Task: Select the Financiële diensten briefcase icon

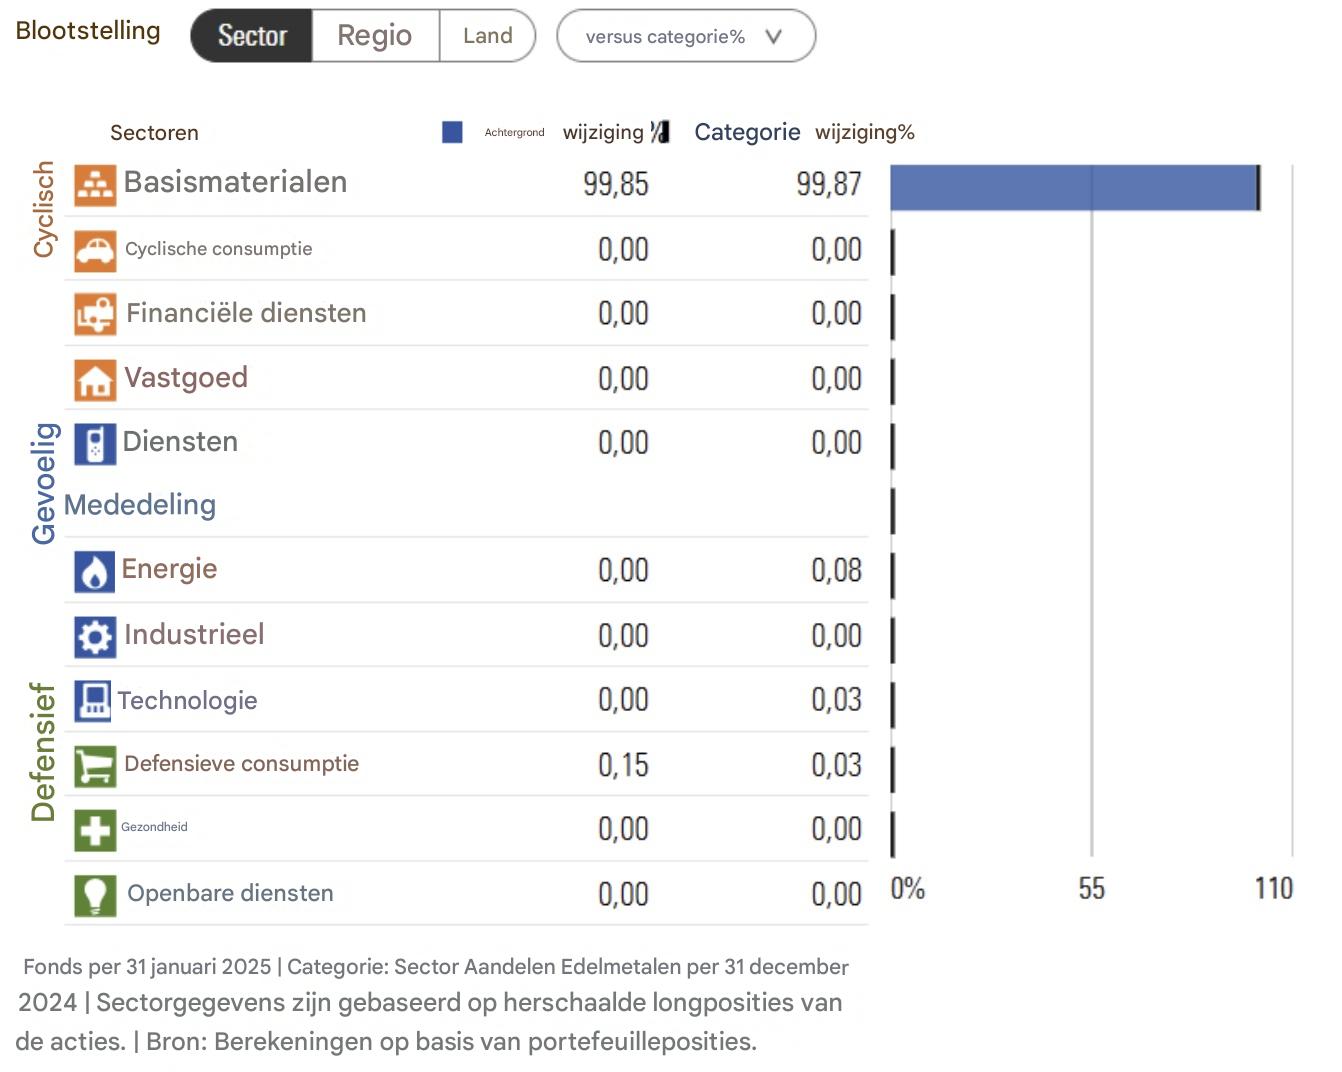Action: click(95, 313)
